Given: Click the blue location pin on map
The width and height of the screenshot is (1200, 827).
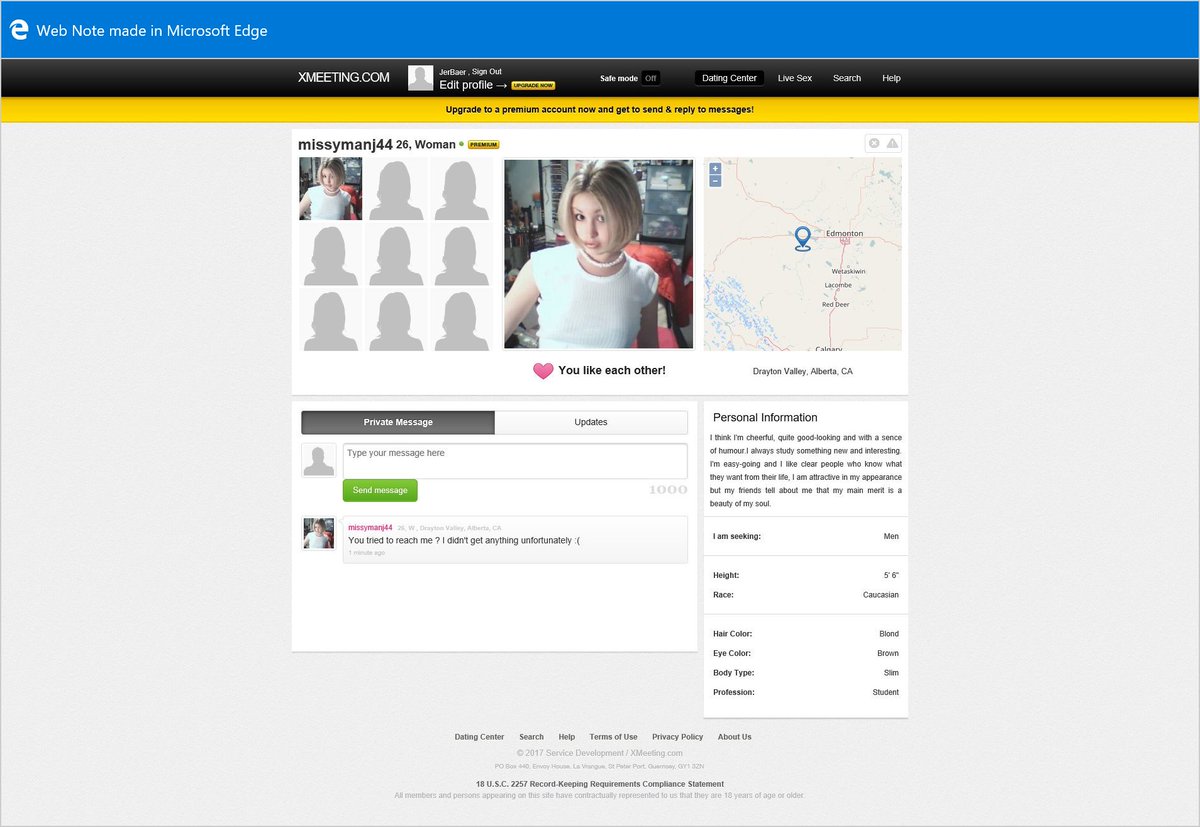Looking at the screenshot, I should [802, 238].
